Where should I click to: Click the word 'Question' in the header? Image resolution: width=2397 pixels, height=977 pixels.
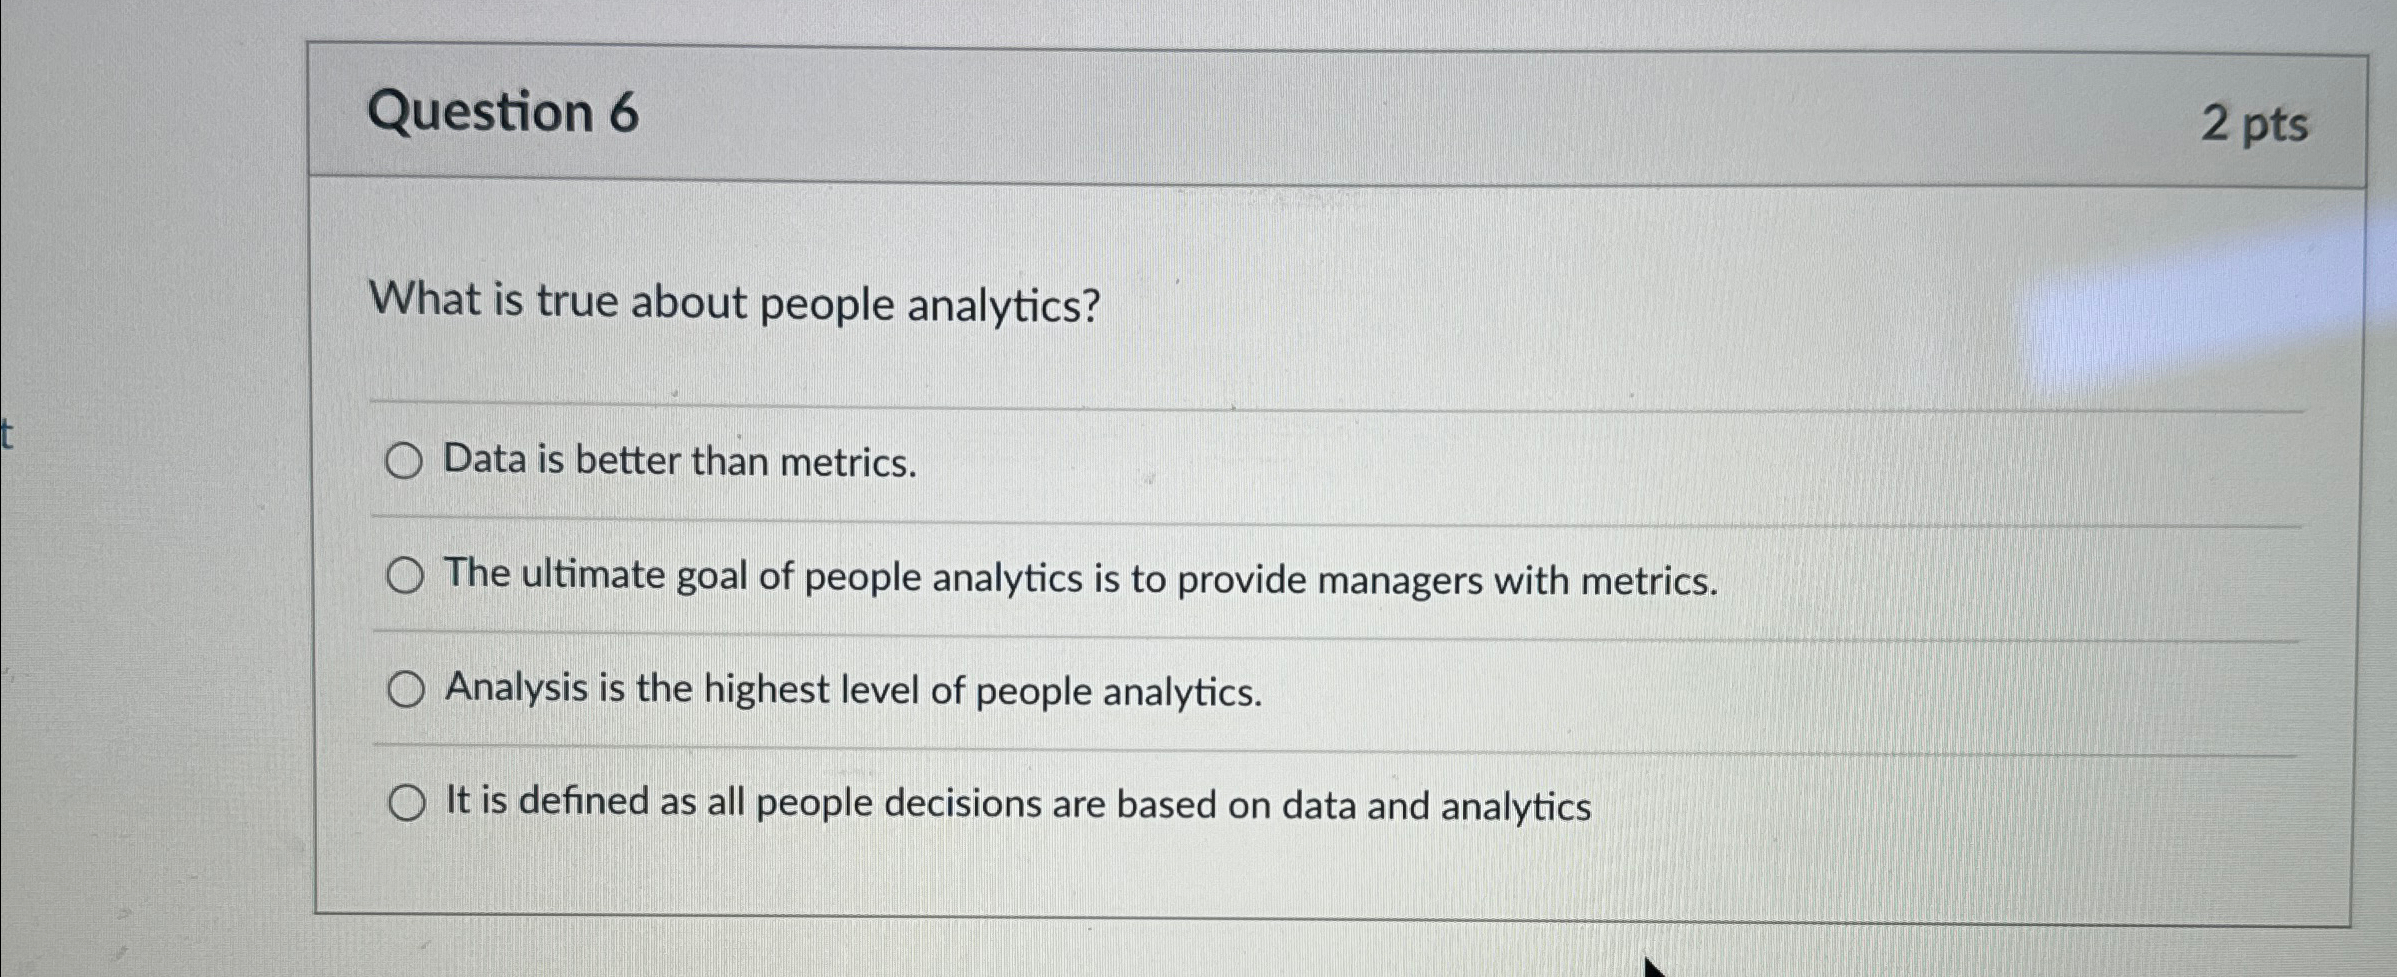click(x=481, y=112)
